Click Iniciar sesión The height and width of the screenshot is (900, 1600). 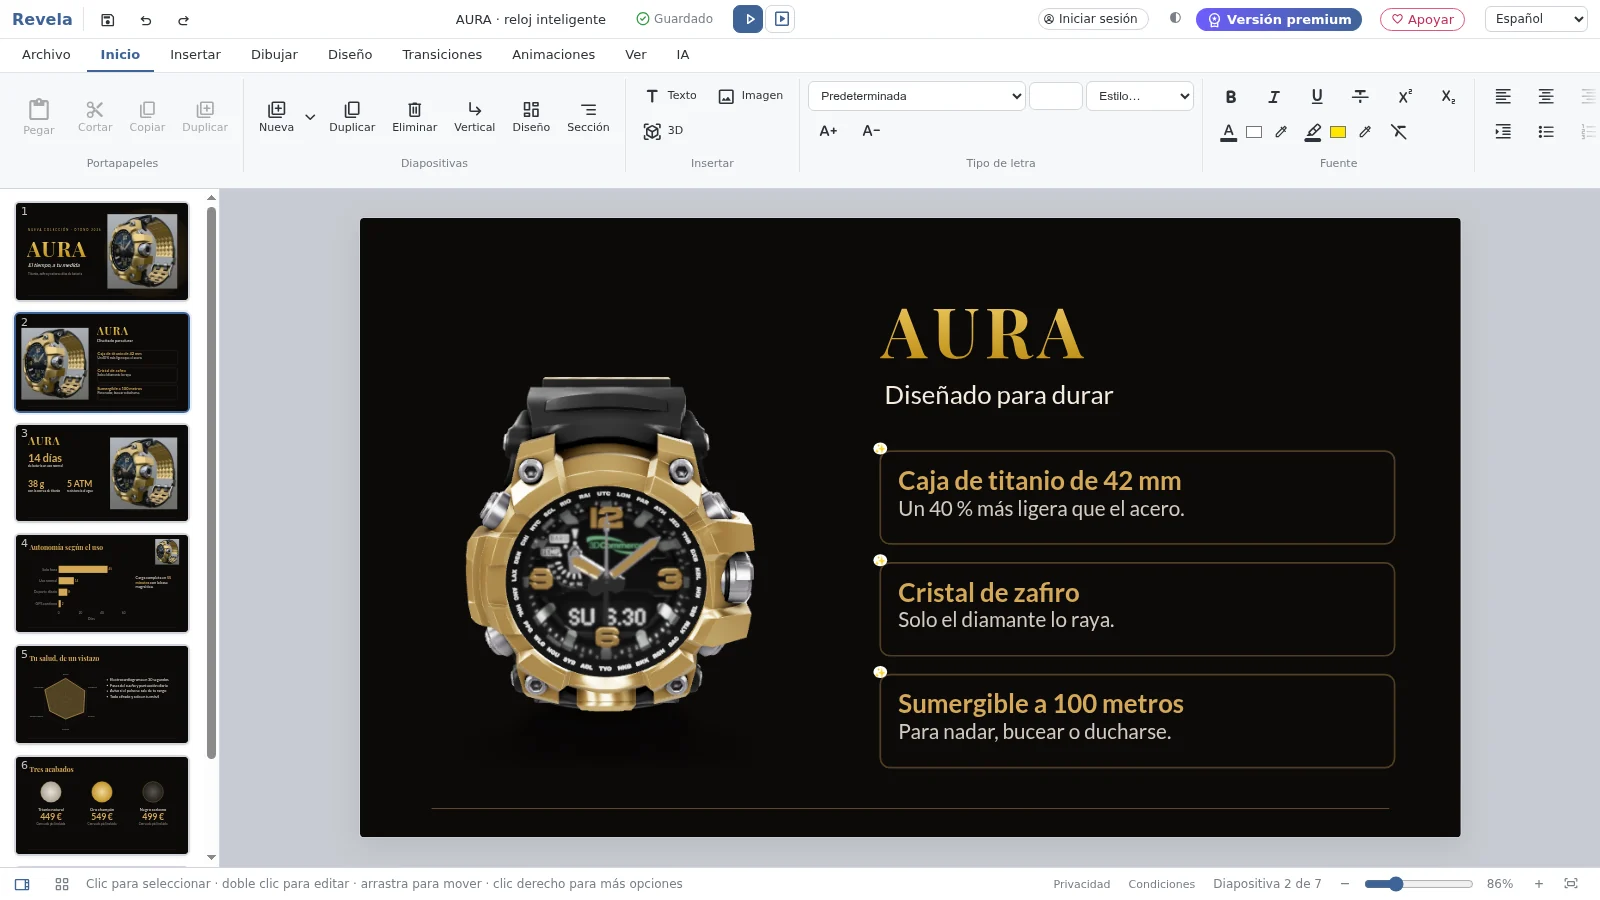[1091, 19]
